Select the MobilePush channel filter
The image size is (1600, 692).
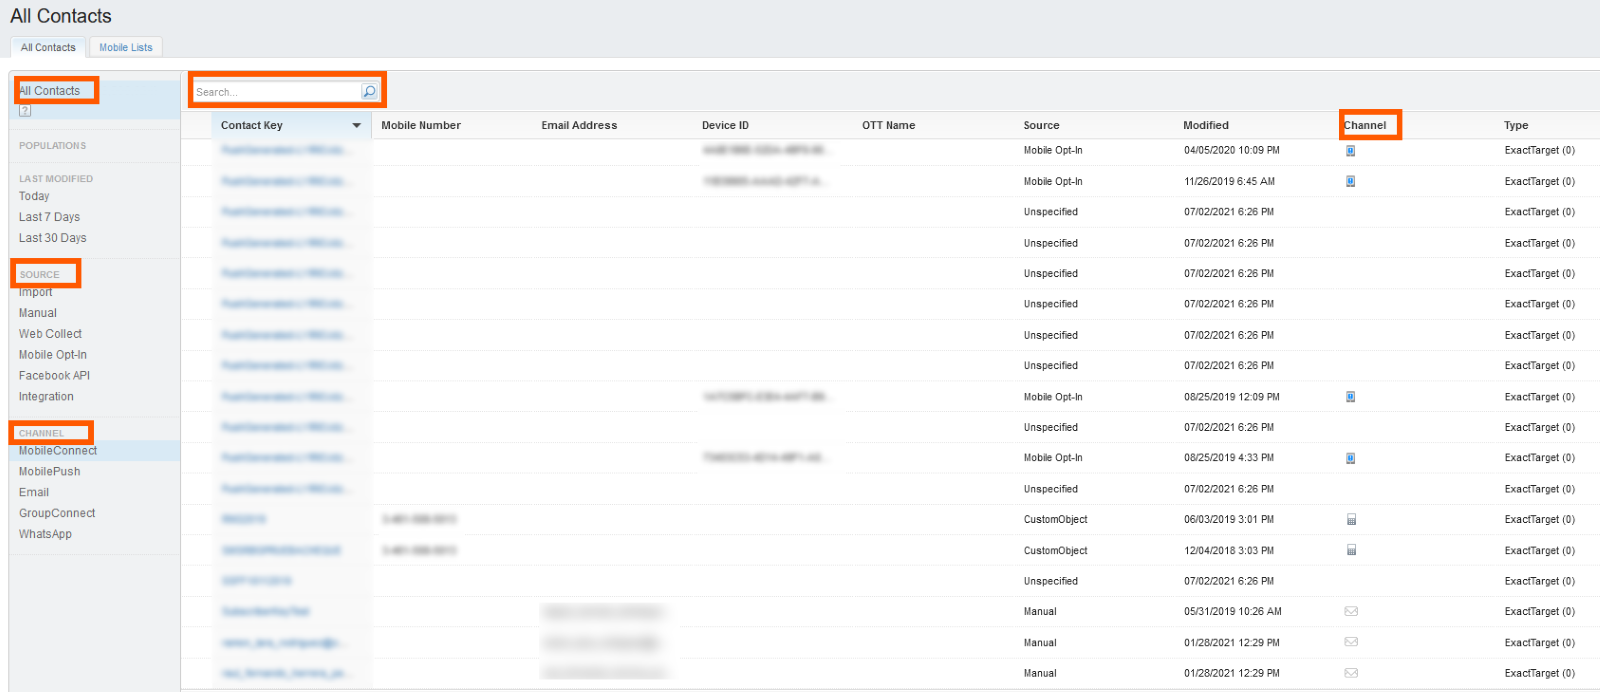[50, 472]
